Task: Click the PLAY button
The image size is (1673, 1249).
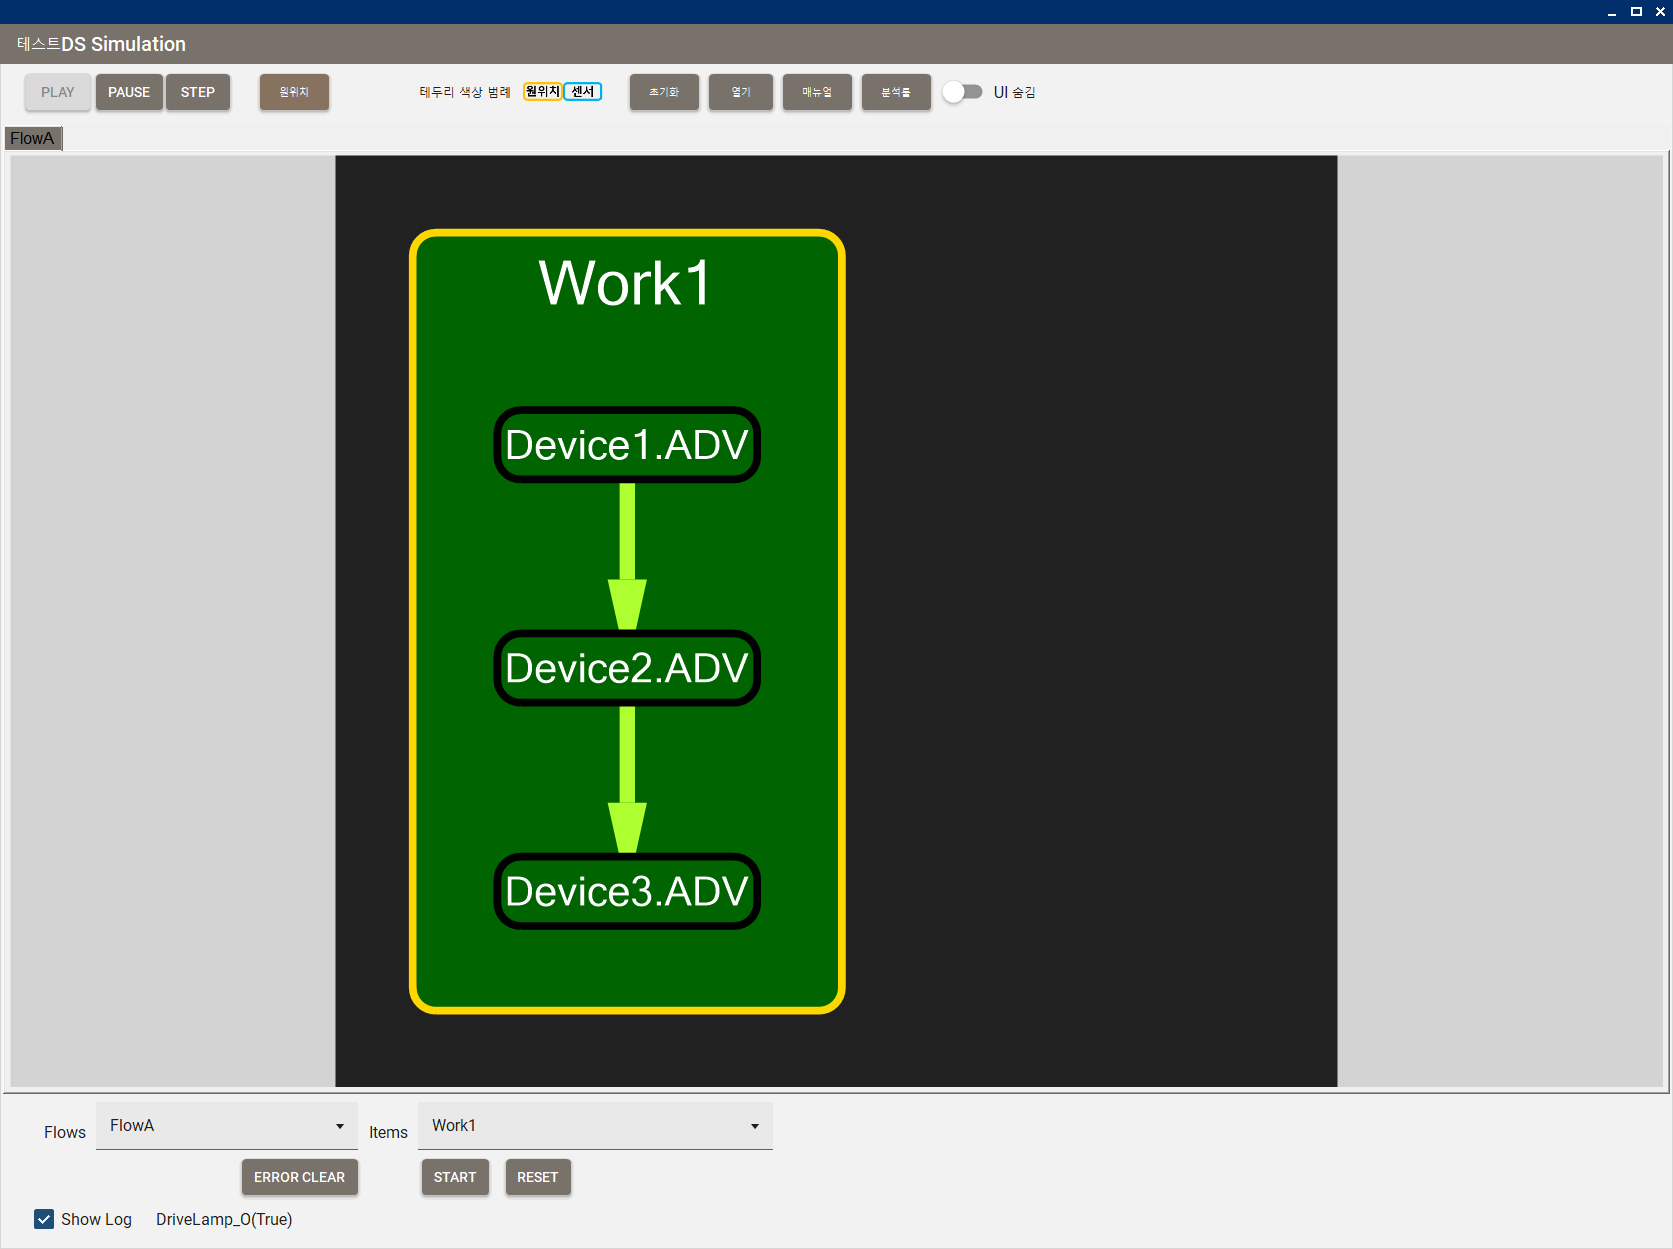Action: click(58, 92)
